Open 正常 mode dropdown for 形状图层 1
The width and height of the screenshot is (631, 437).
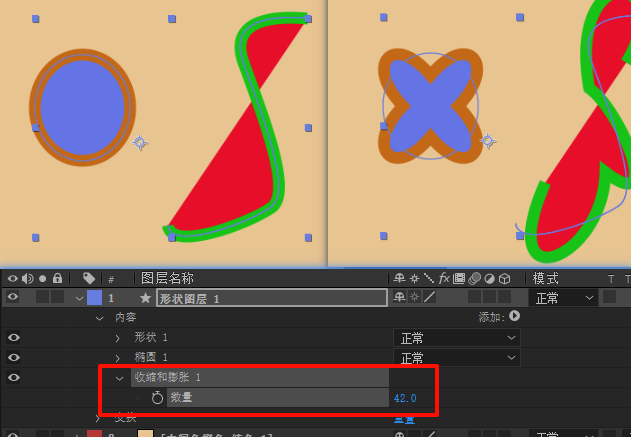564,298
